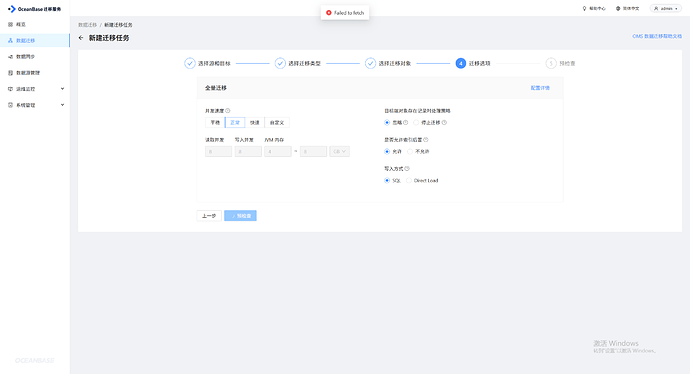Select 快速 concurrency speed
Image resolution: width=690 pixels, height=374 pixels.
click(x=255, y=123)
